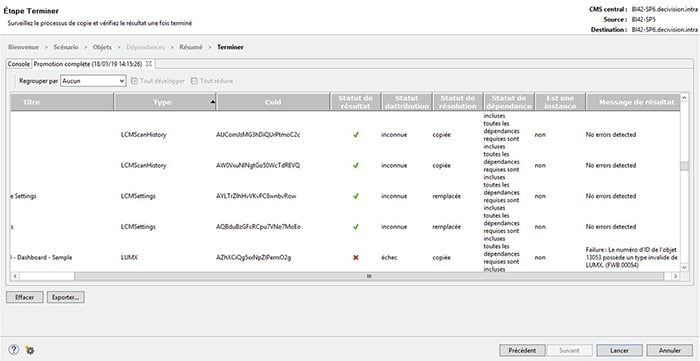Click the red failure status icon for LUMX

[356, 257]
